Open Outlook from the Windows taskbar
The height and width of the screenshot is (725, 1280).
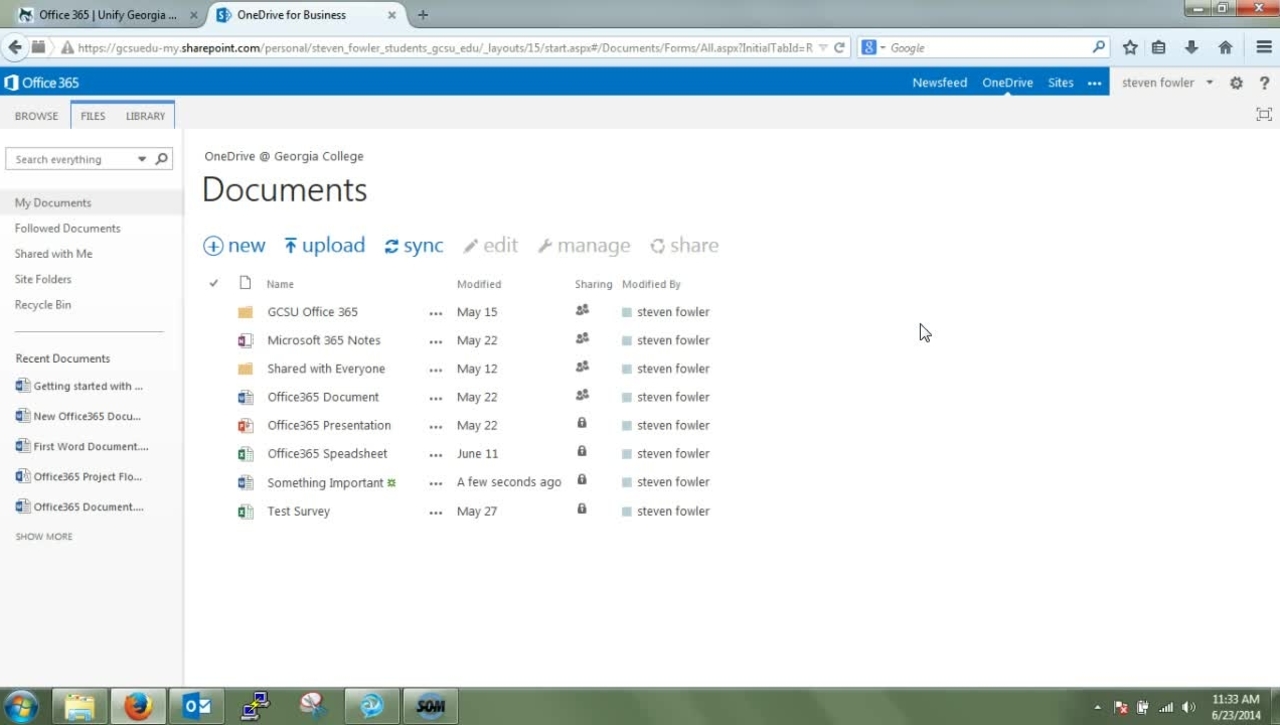pos(197,706)
